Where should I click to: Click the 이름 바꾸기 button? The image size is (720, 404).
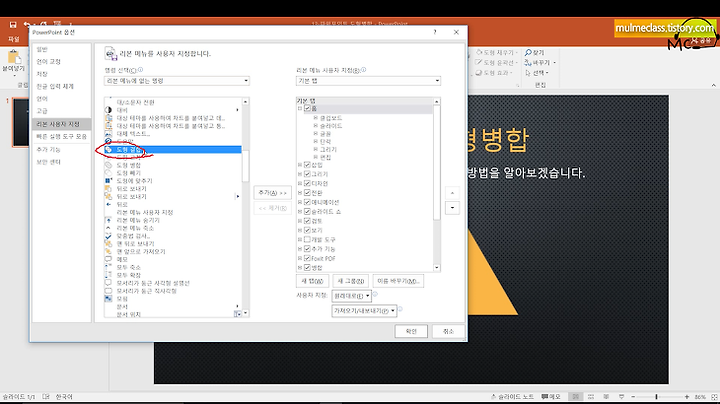click(x=398, y=281)
